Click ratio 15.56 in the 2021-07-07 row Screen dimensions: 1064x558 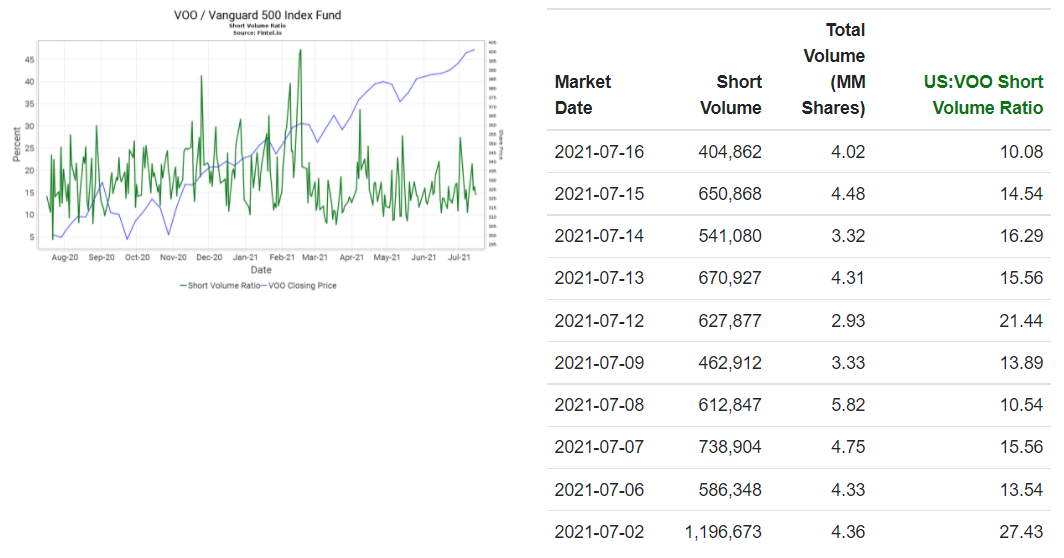click(1021, 447)
